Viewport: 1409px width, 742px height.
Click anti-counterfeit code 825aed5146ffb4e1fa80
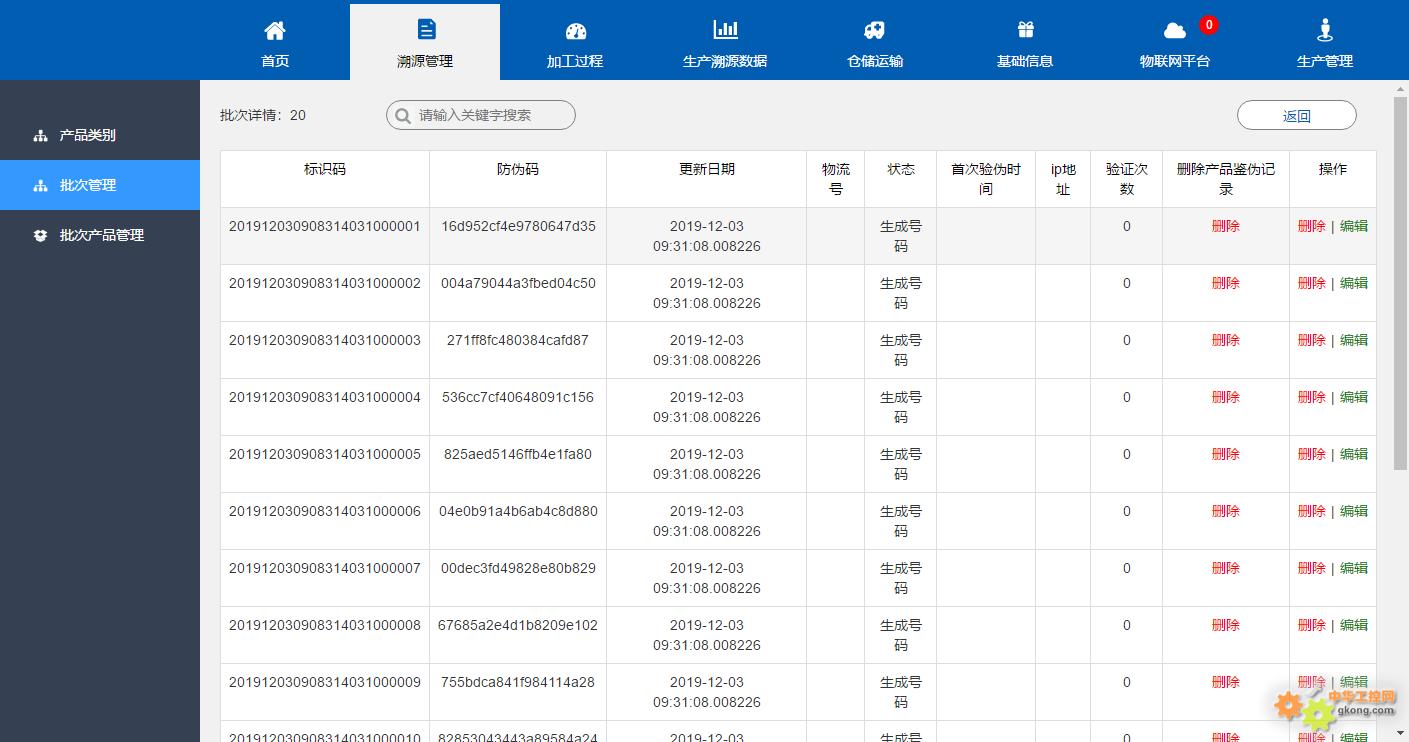pos(518,454)
